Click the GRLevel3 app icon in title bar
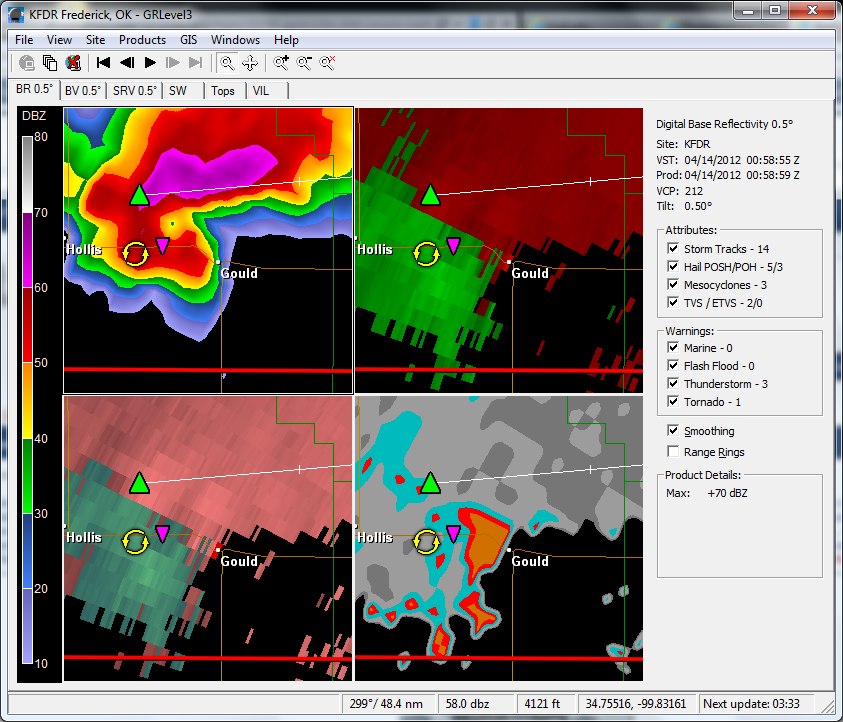This screenshot has height=722, width=843. [16, 15]
